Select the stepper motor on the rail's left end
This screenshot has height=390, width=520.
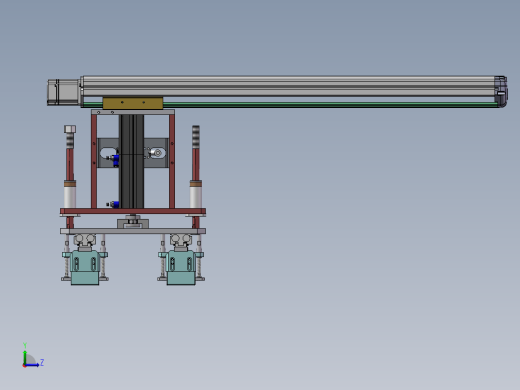click(64, 92)
